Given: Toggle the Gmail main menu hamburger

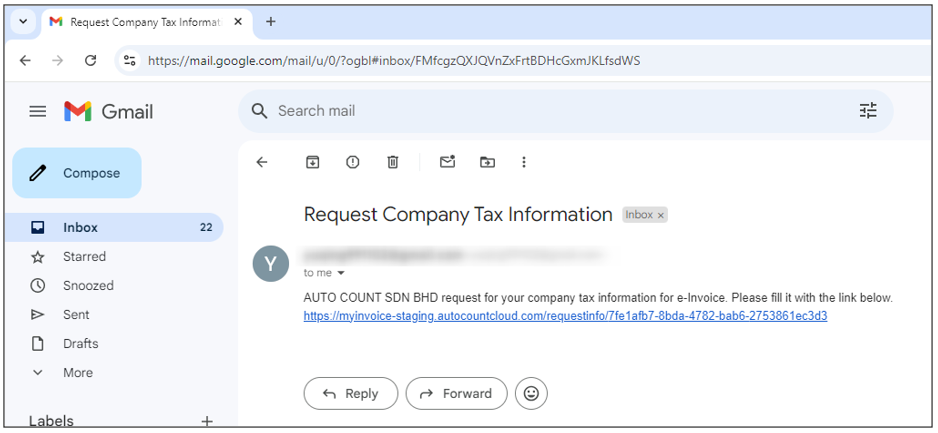Looking at the screenshot, I should [x=38, y=111].
